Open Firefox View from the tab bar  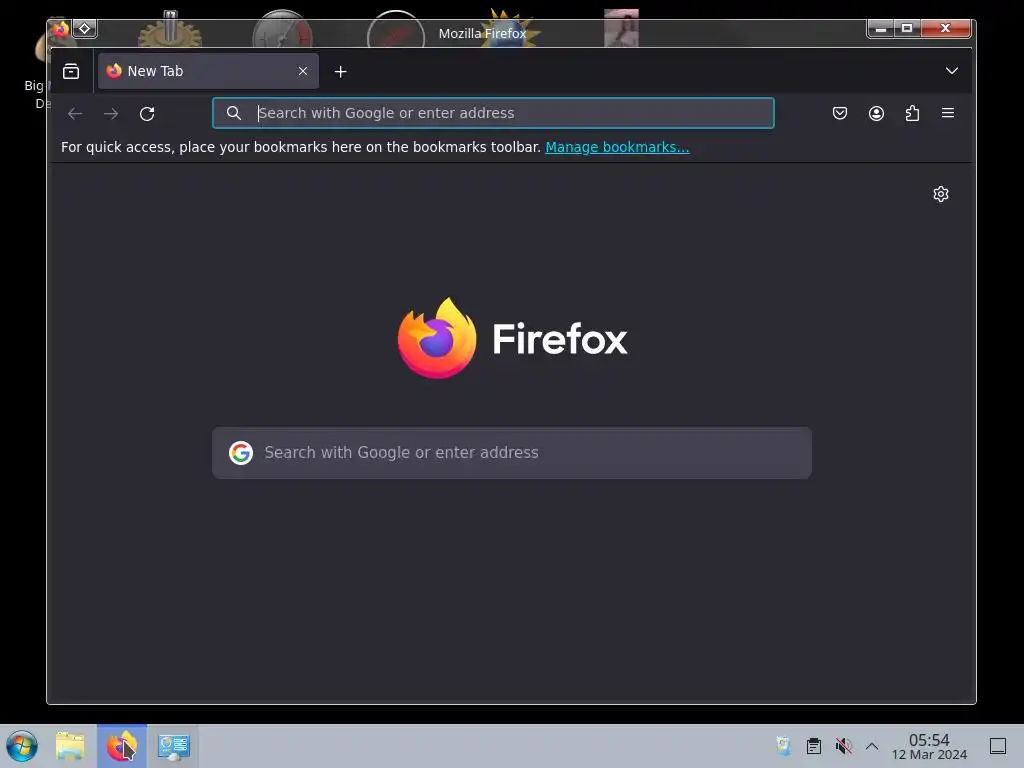[x=71, y=71]
